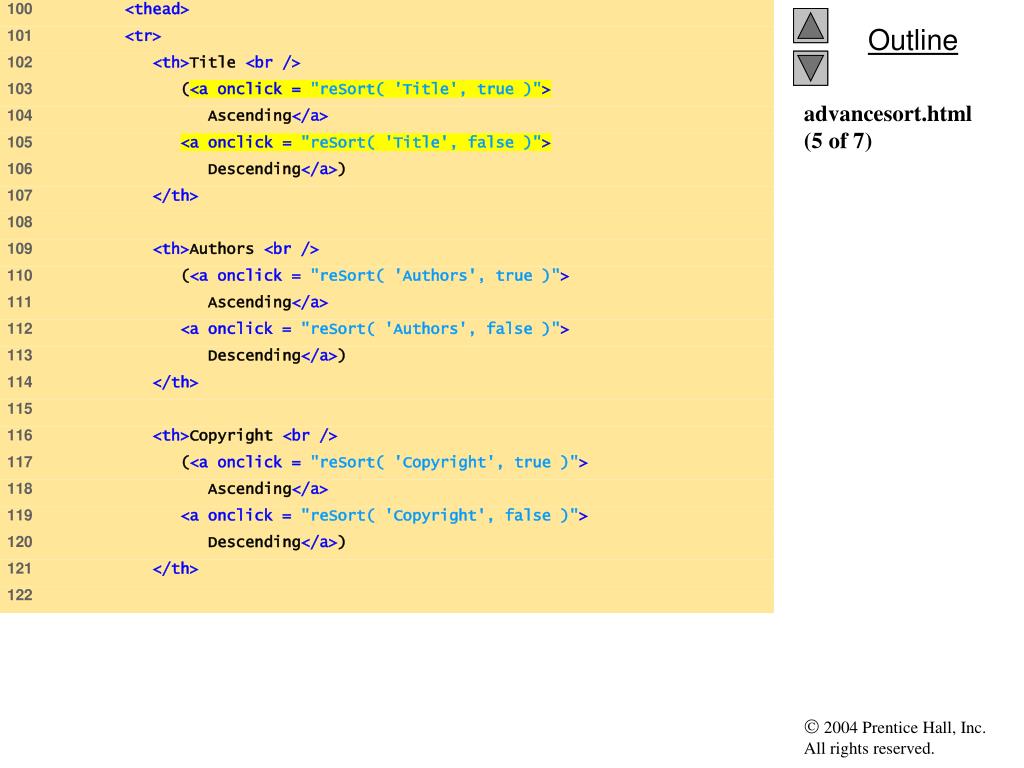Click closing </th> tag on line 114

pos(175,382)
